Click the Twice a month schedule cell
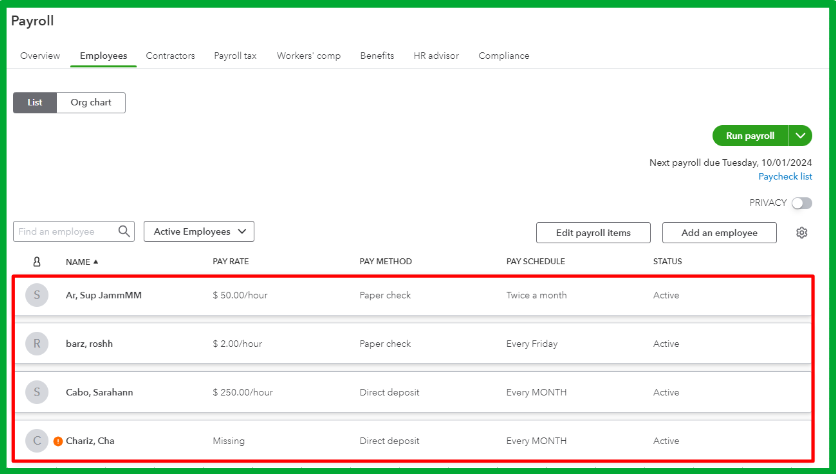 pyautogui.click(x=536, y=295)
